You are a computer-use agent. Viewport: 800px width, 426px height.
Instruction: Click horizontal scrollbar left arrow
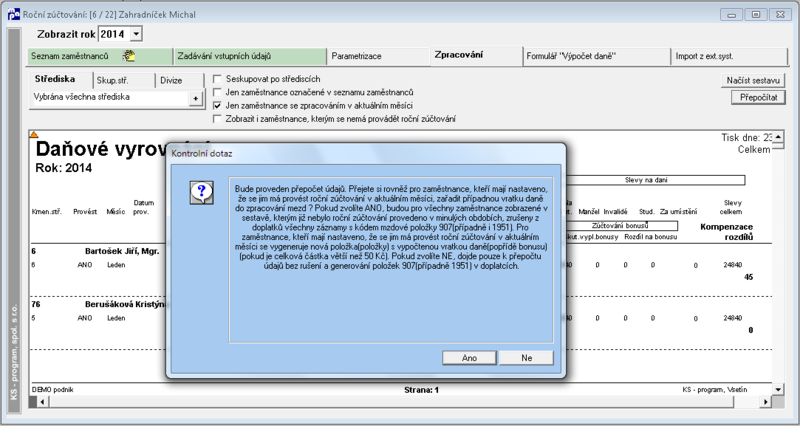point(43,402)
